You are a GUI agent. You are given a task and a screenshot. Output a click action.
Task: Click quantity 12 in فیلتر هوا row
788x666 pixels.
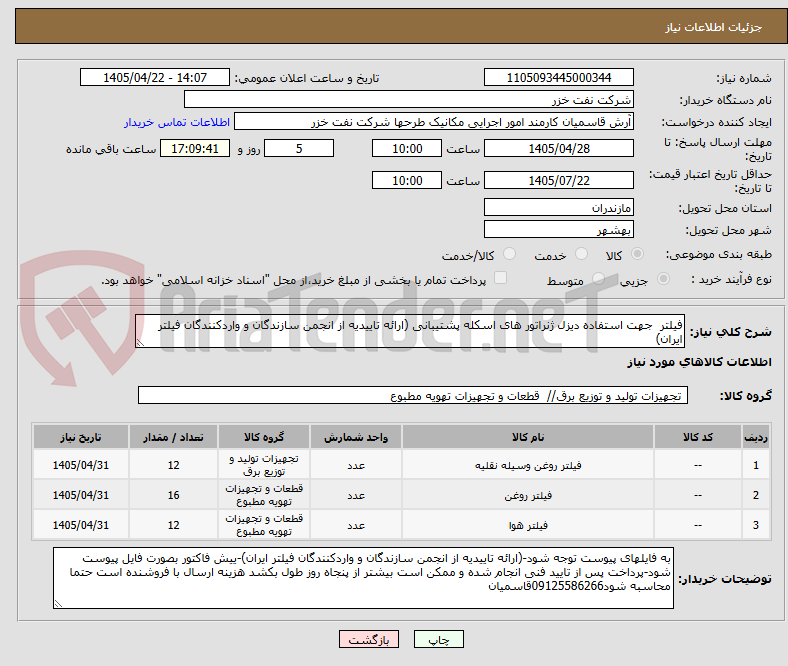click(173, 525)
